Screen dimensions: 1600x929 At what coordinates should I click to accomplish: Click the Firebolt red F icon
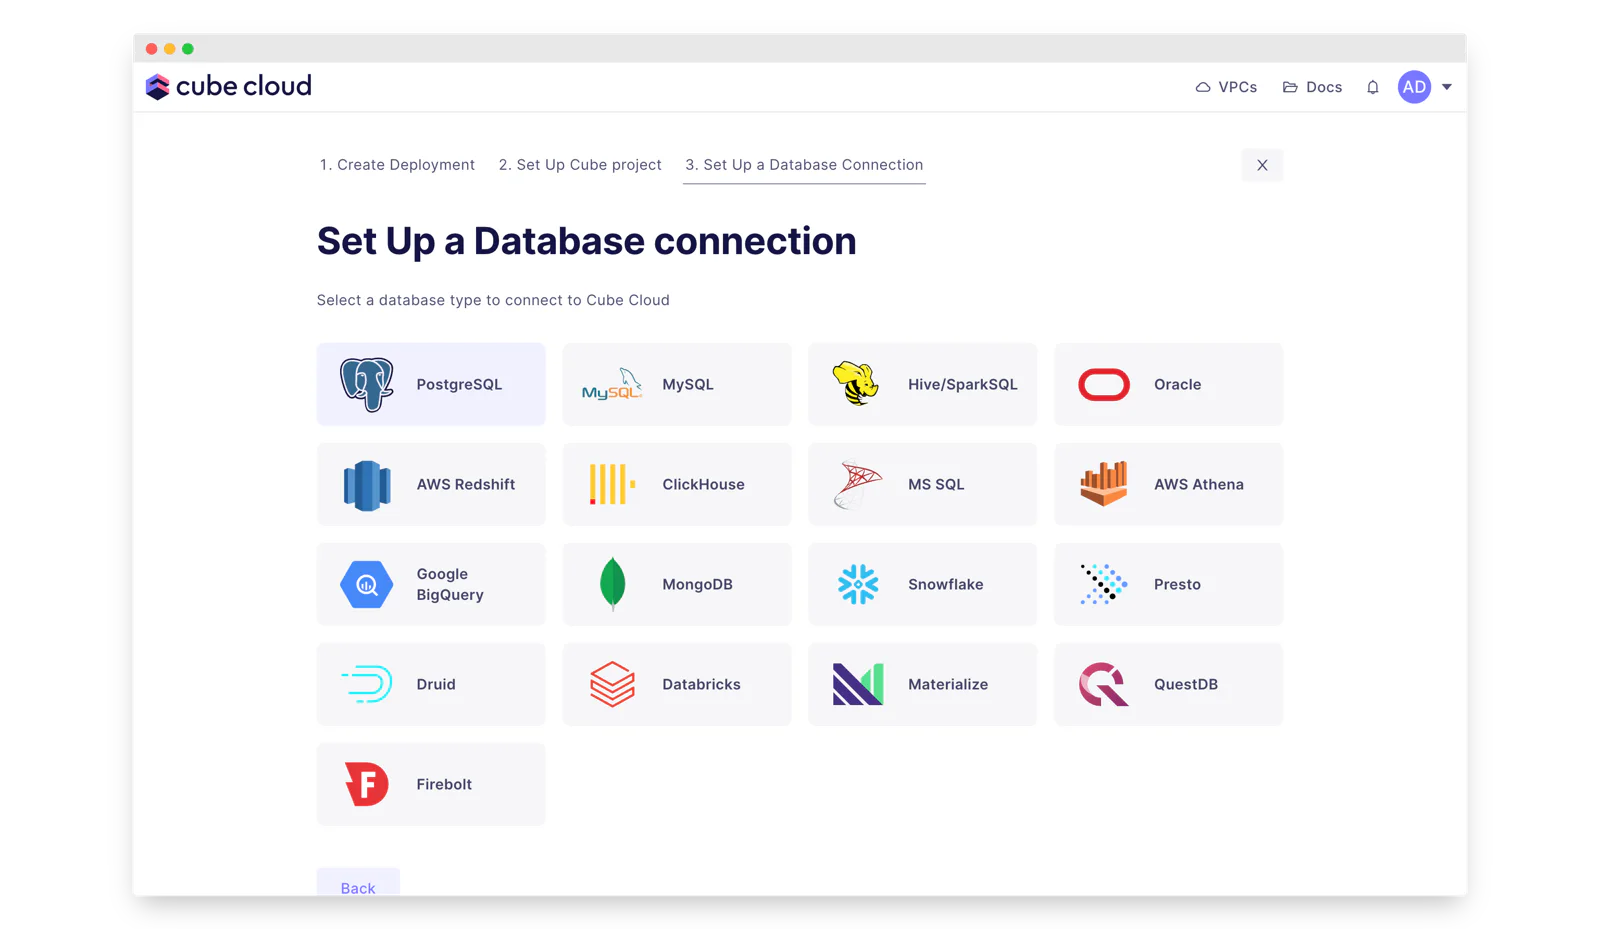[367, 784]
